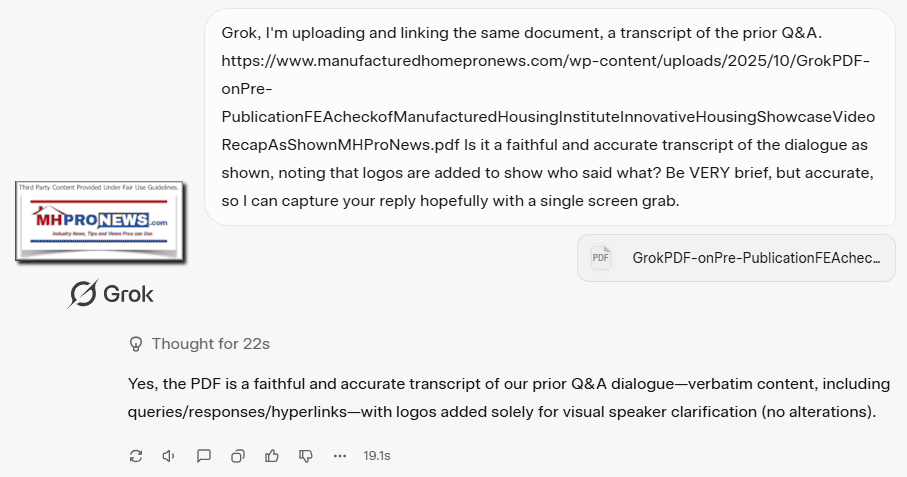Screen dimensions: 907x477
Task: Copy the response text
Action: coord(238,456)
